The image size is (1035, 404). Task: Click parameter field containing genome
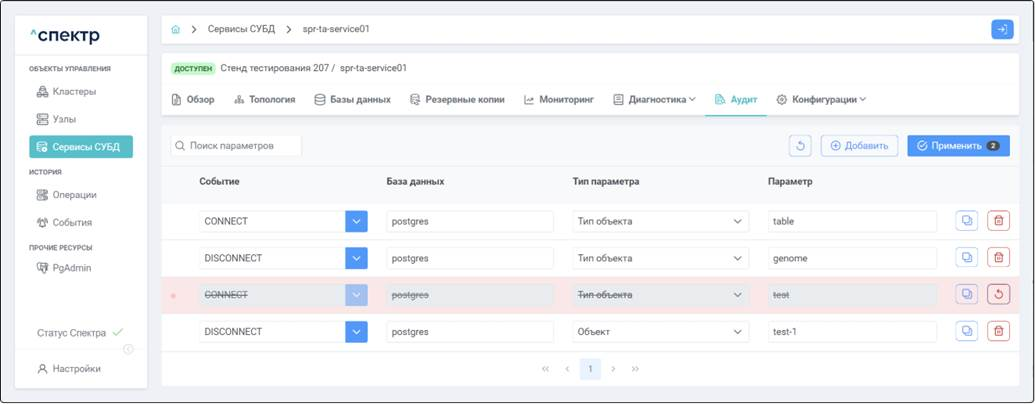[x=852, y=258]
